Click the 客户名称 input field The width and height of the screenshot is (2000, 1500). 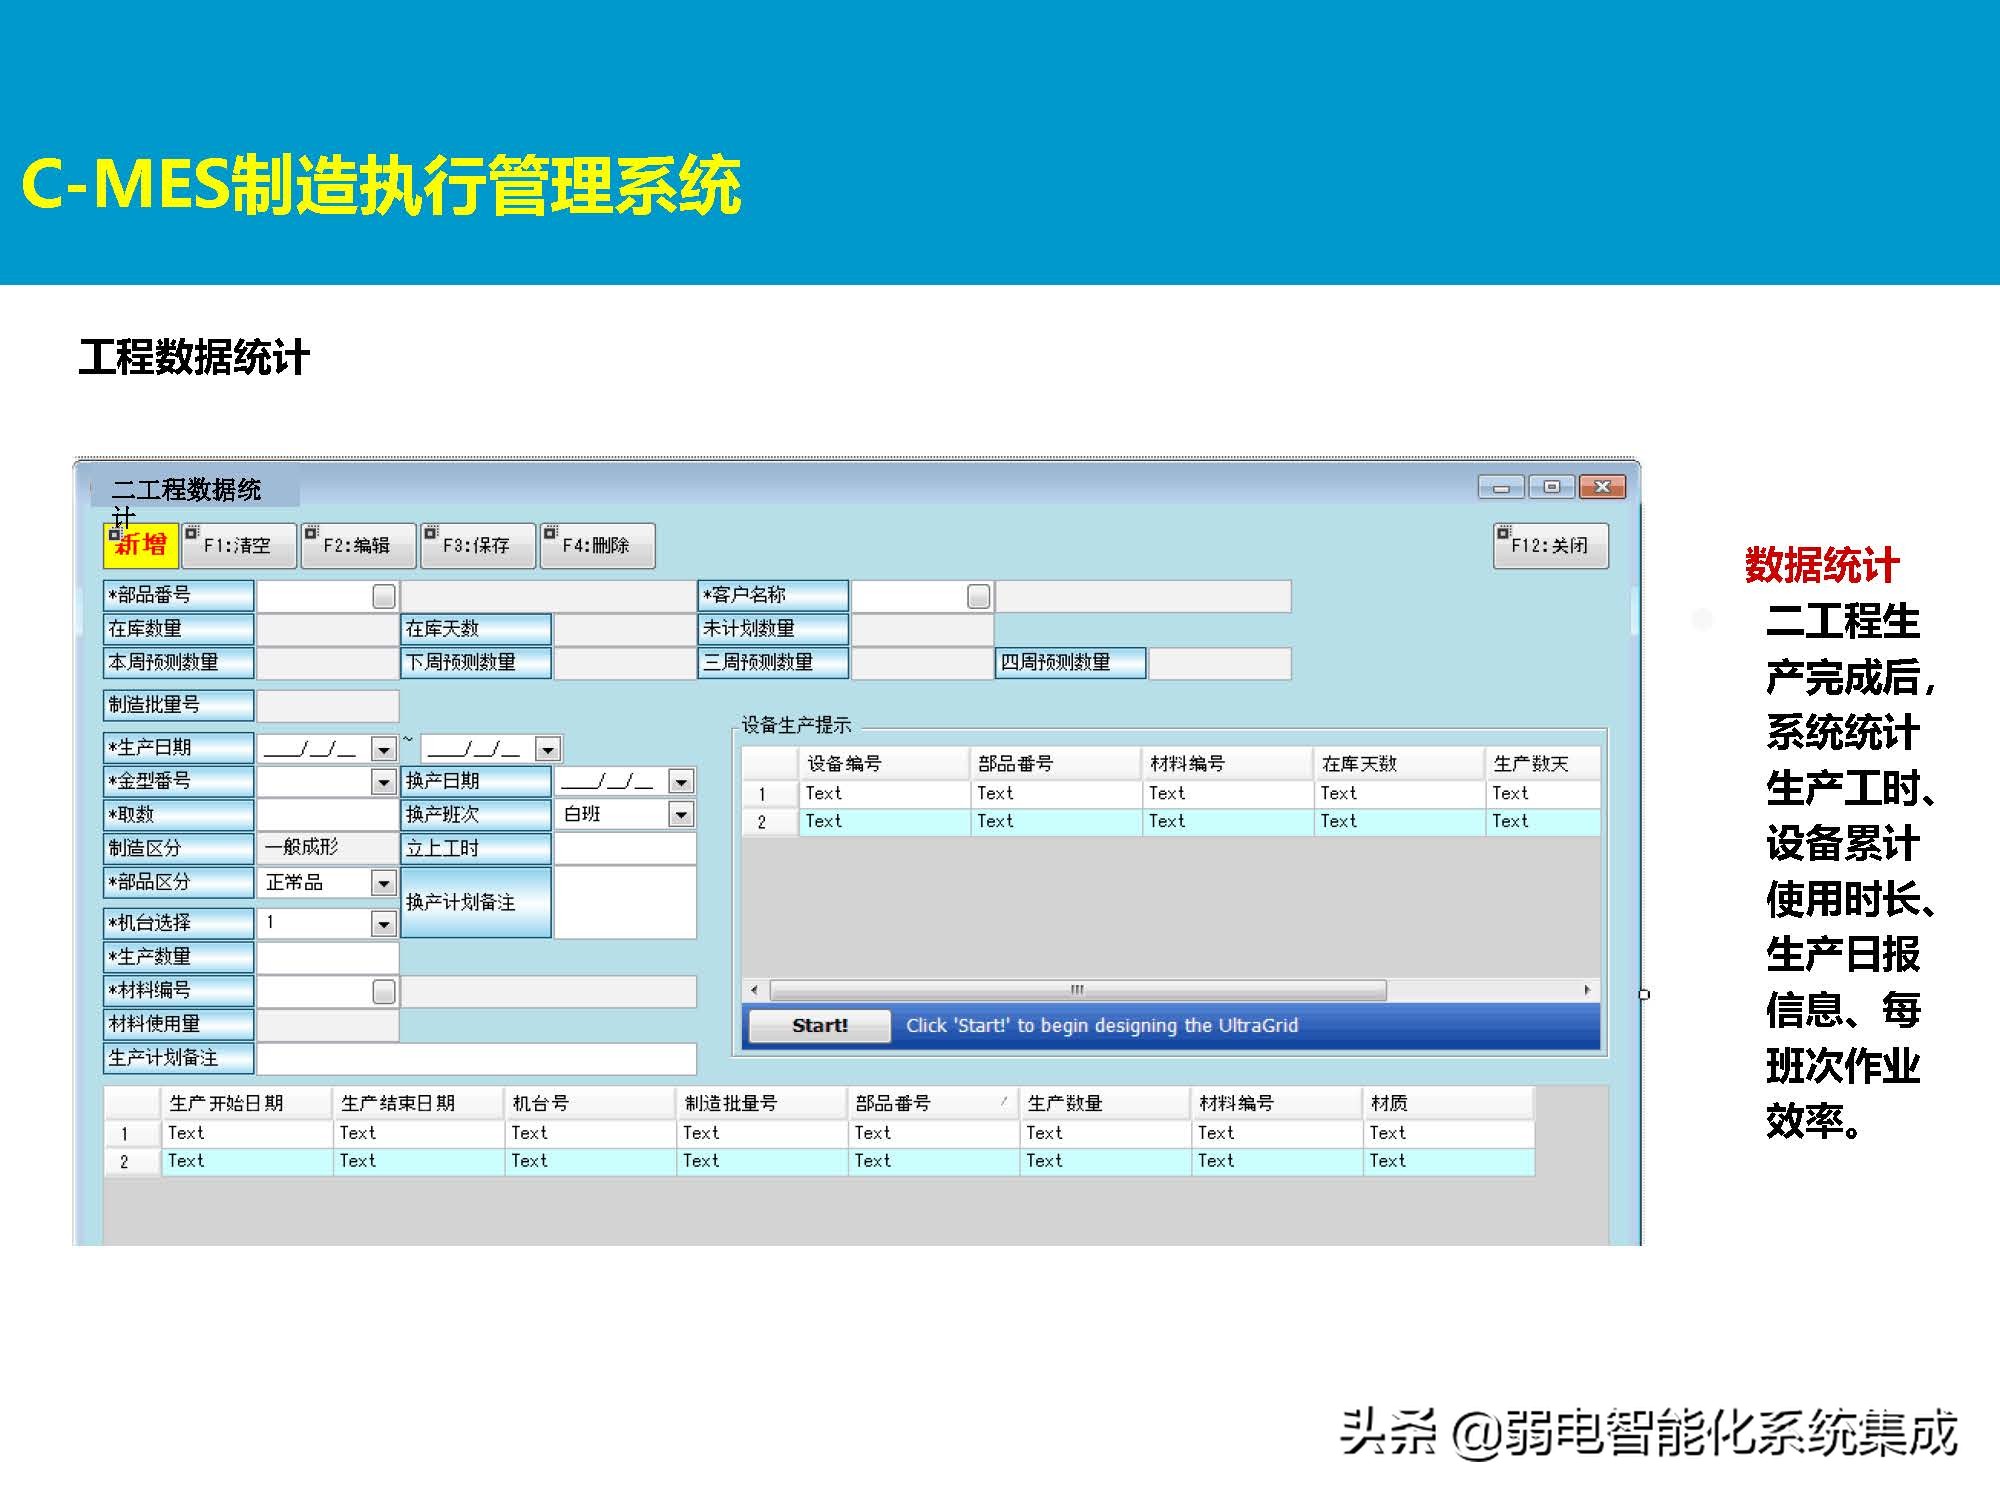click(910, 597)
